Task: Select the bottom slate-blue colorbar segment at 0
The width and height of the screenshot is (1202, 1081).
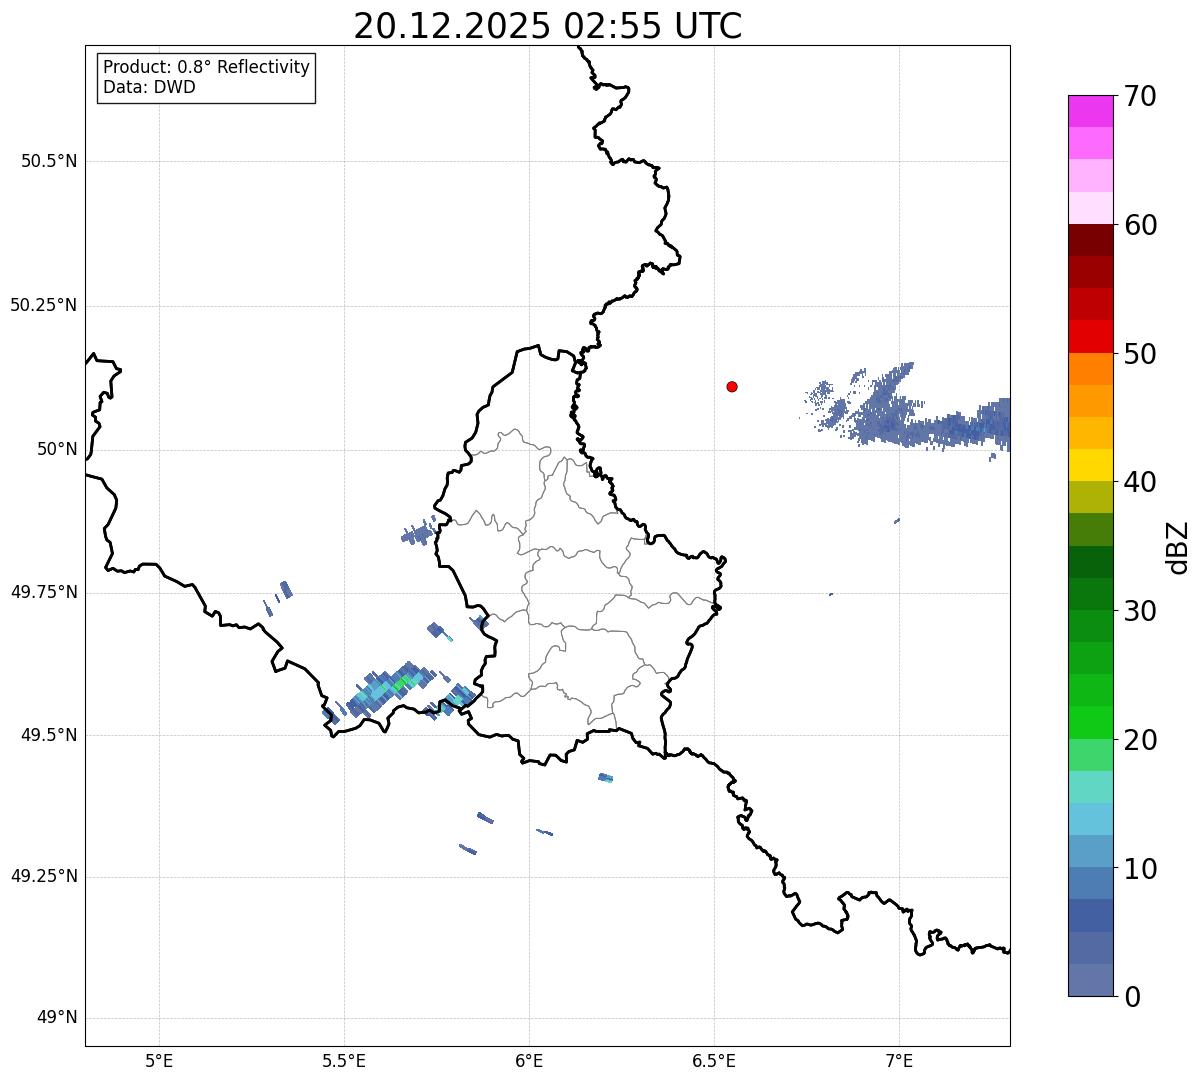Action: pos(1090,980)
